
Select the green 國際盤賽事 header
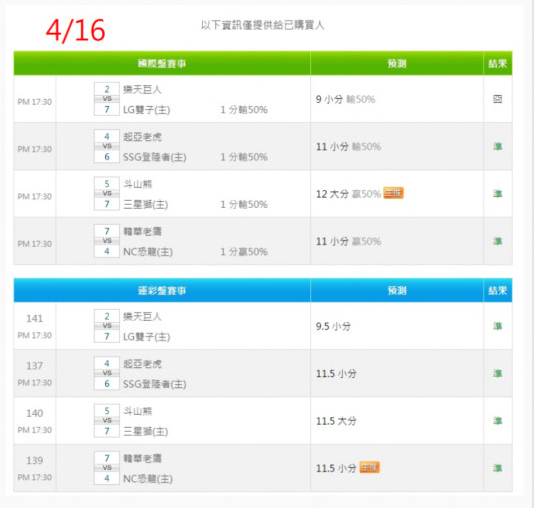click(162, 63)
